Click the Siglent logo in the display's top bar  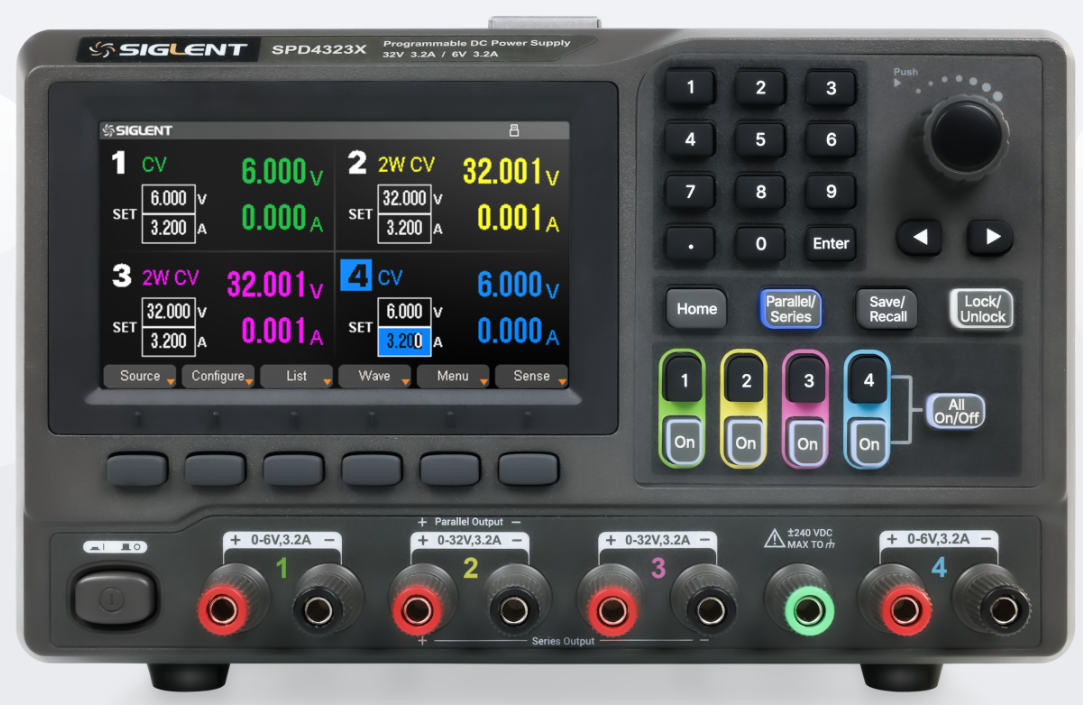(x=137, y=131)
